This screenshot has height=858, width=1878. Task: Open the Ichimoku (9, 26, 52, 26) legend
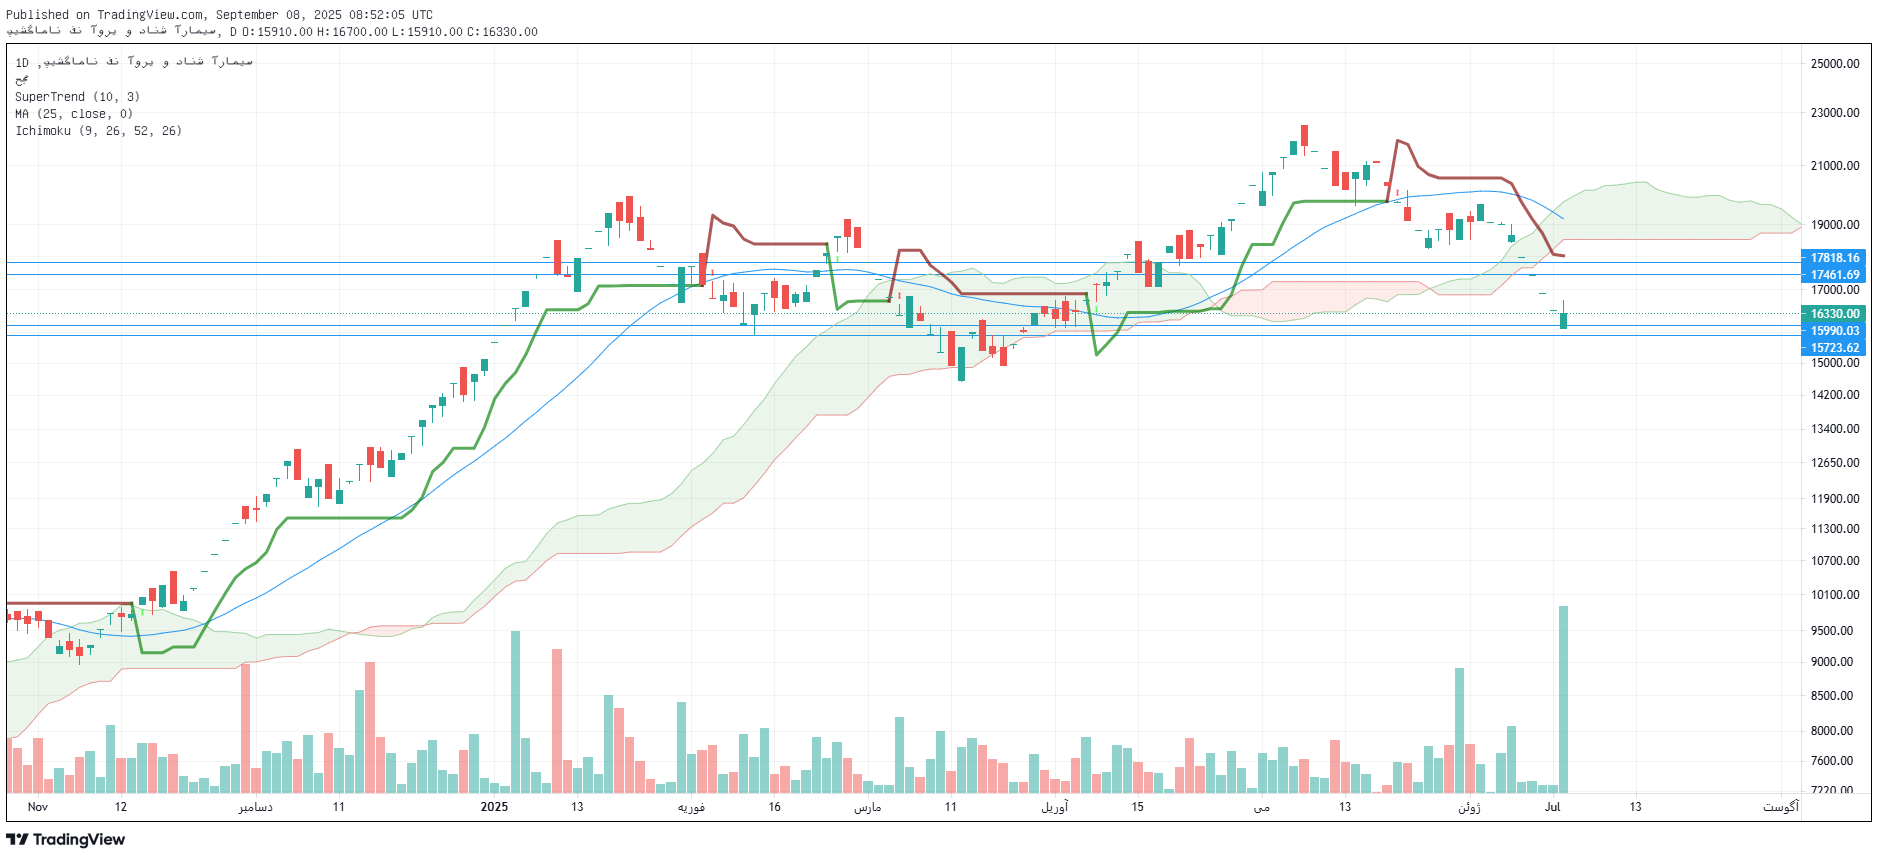[98, 131]
